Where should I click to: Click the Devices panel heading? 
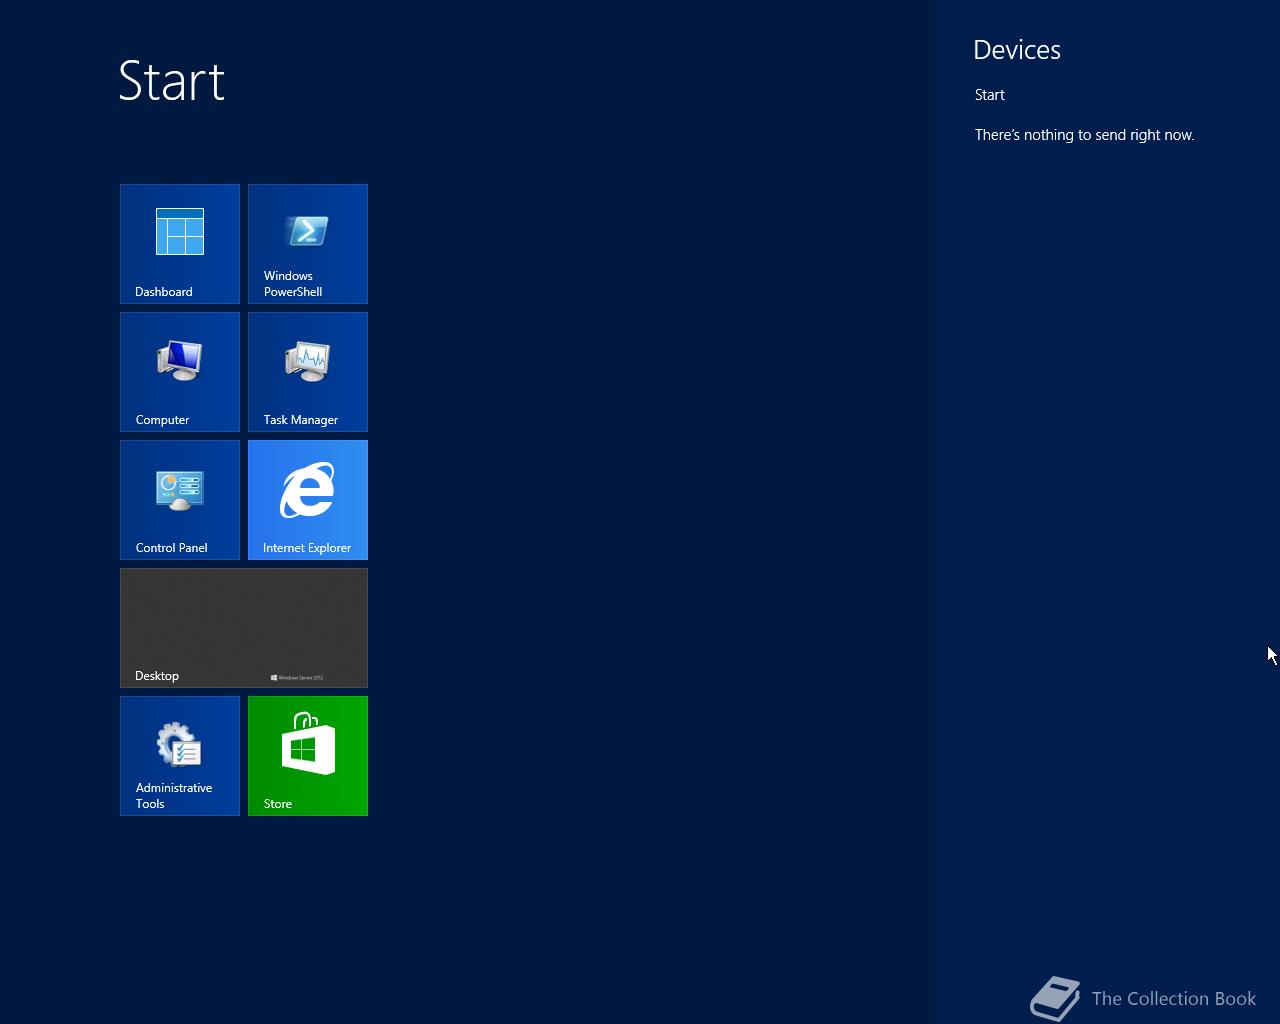point(1017,50)
